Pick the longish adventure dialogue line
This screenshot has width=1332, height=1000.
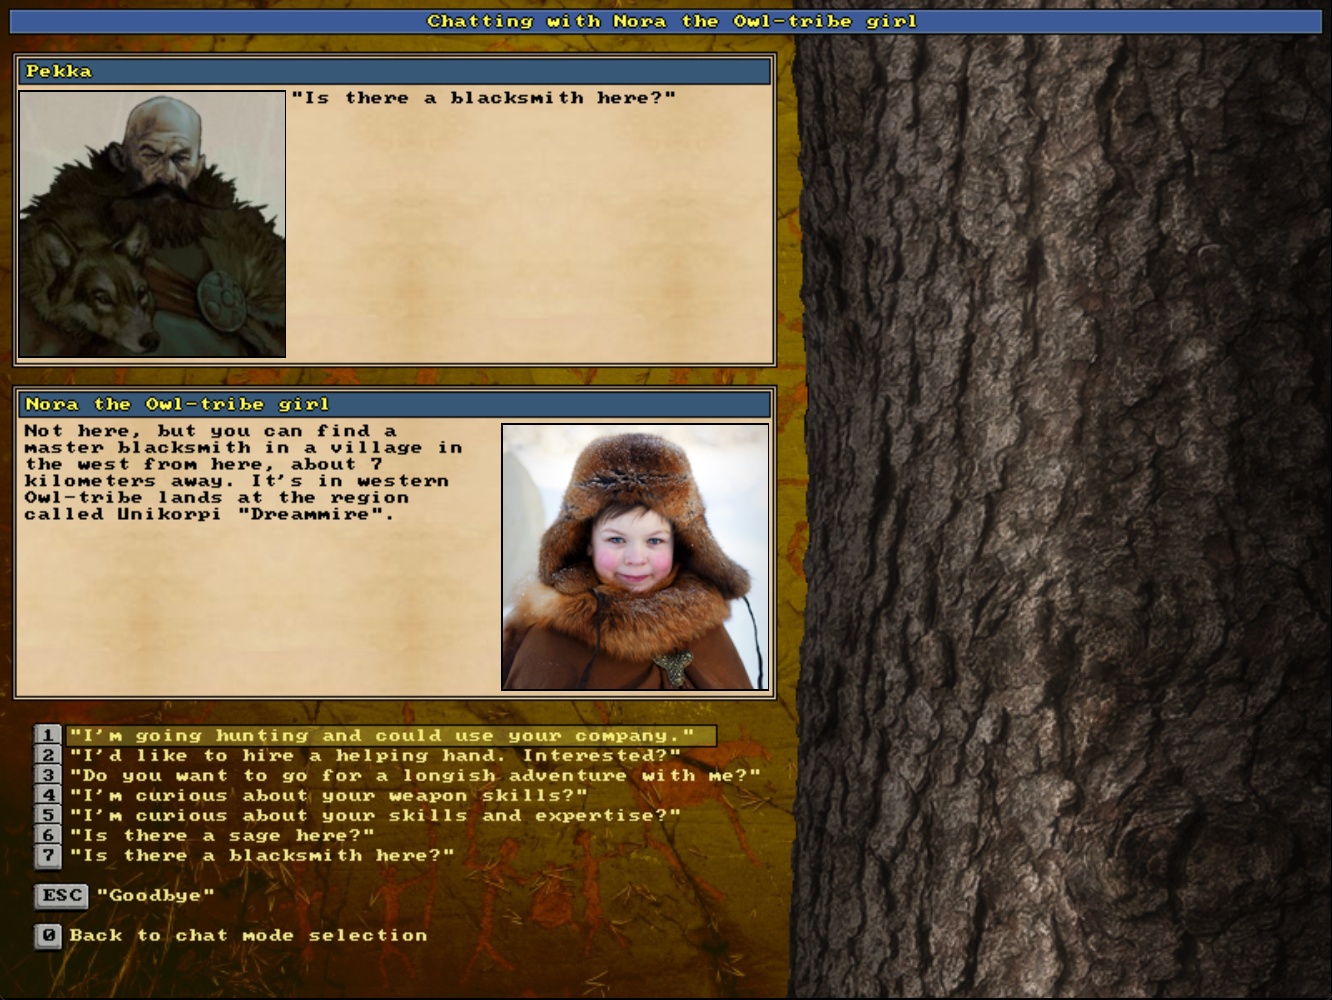415,776
